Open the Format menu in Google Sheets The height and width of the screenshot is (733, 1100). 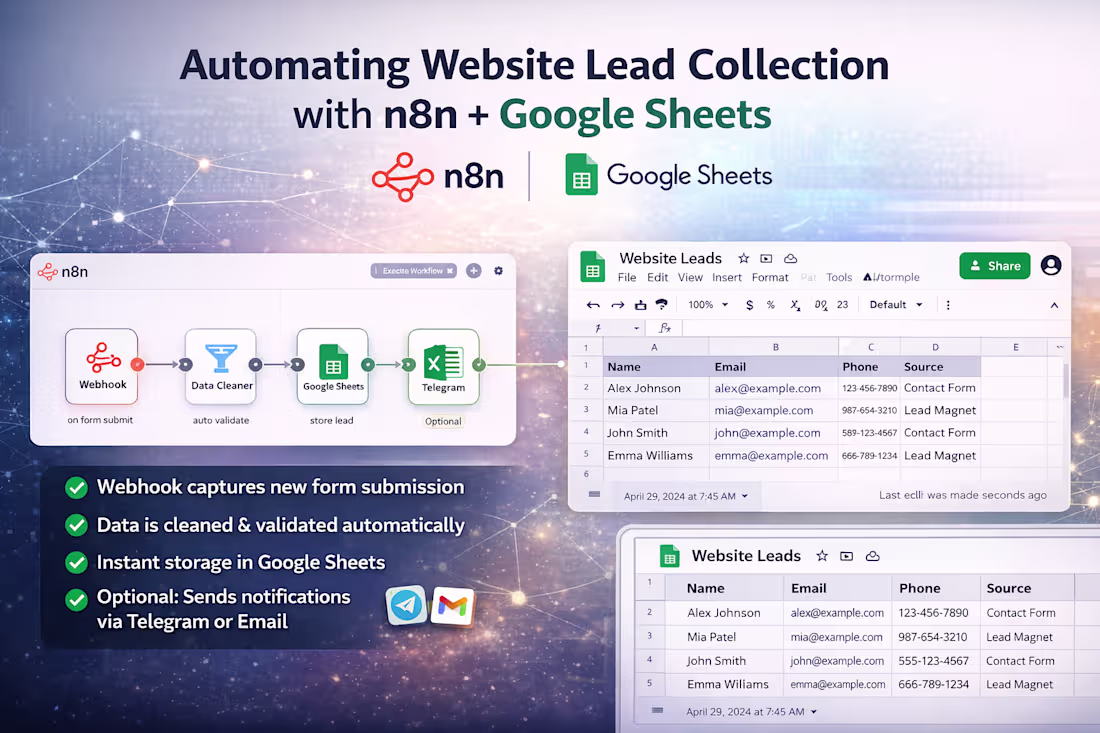point(770,277)
